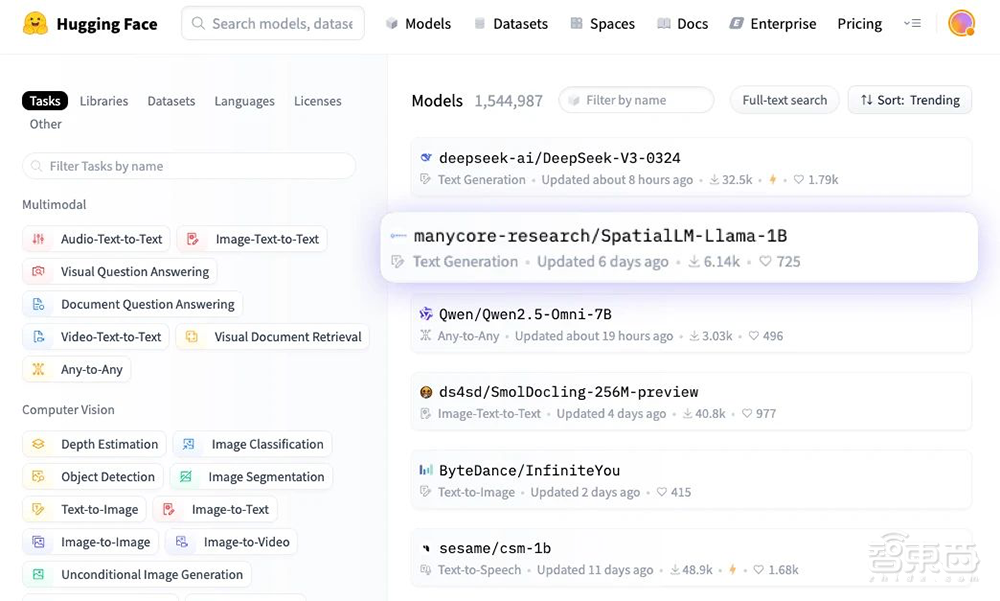Toggle the Audio-Text-to-Text task filter

[x=97, y=239]
